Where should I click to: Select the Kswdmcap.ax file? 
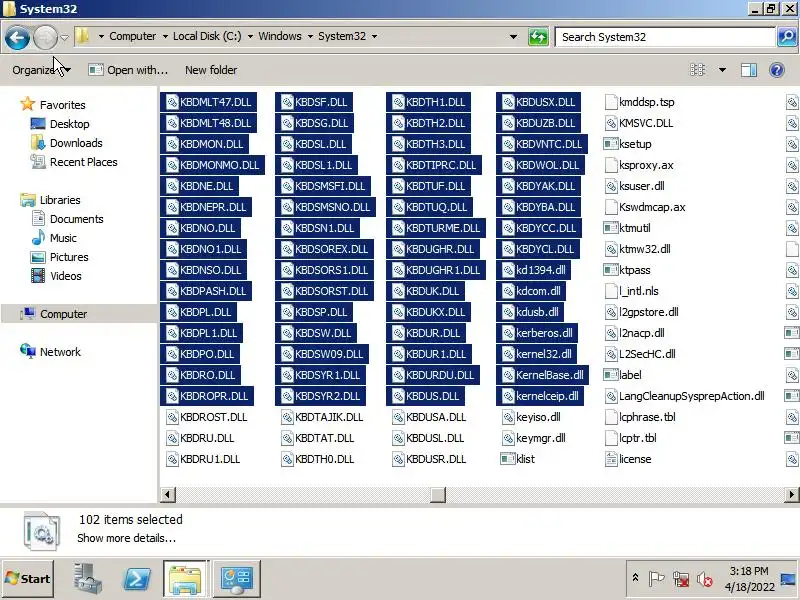tap(645, 207)
